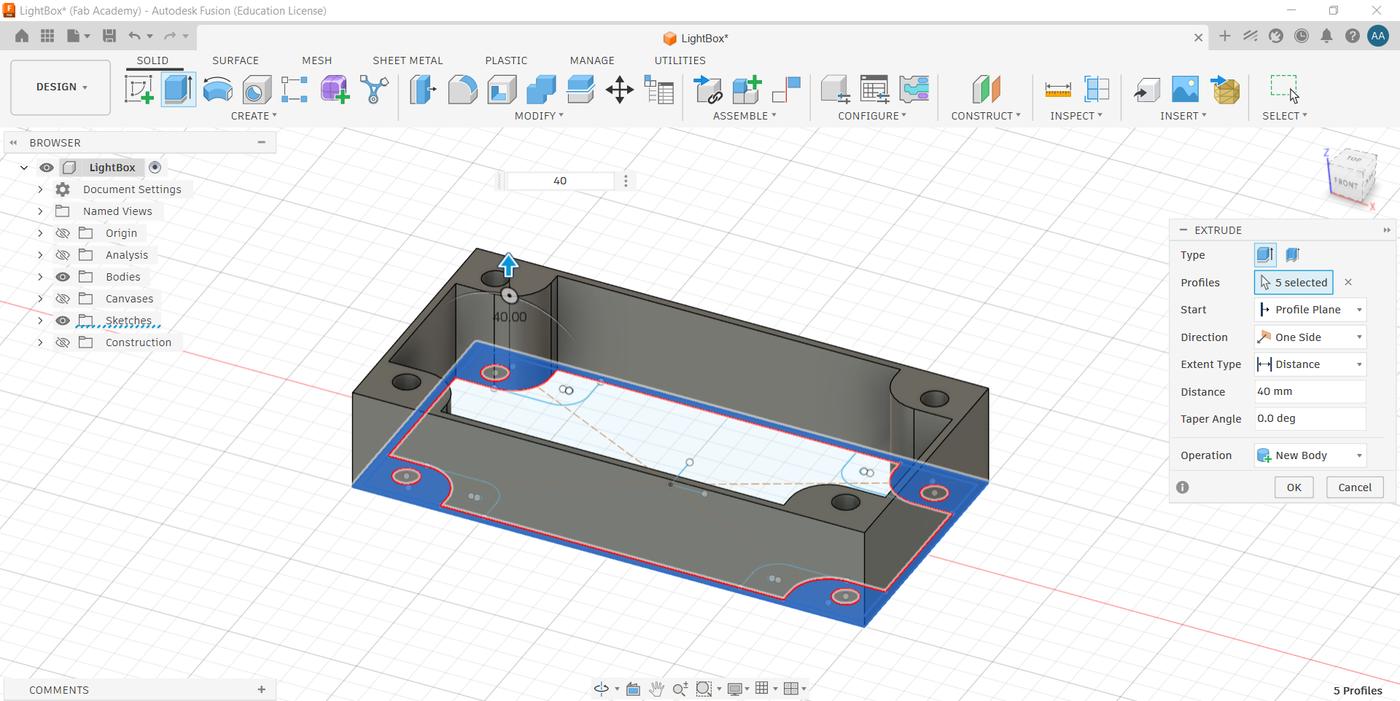Select the Fillet tool icon
This screenshot has height=701, width=1400.
click(462, 89)
